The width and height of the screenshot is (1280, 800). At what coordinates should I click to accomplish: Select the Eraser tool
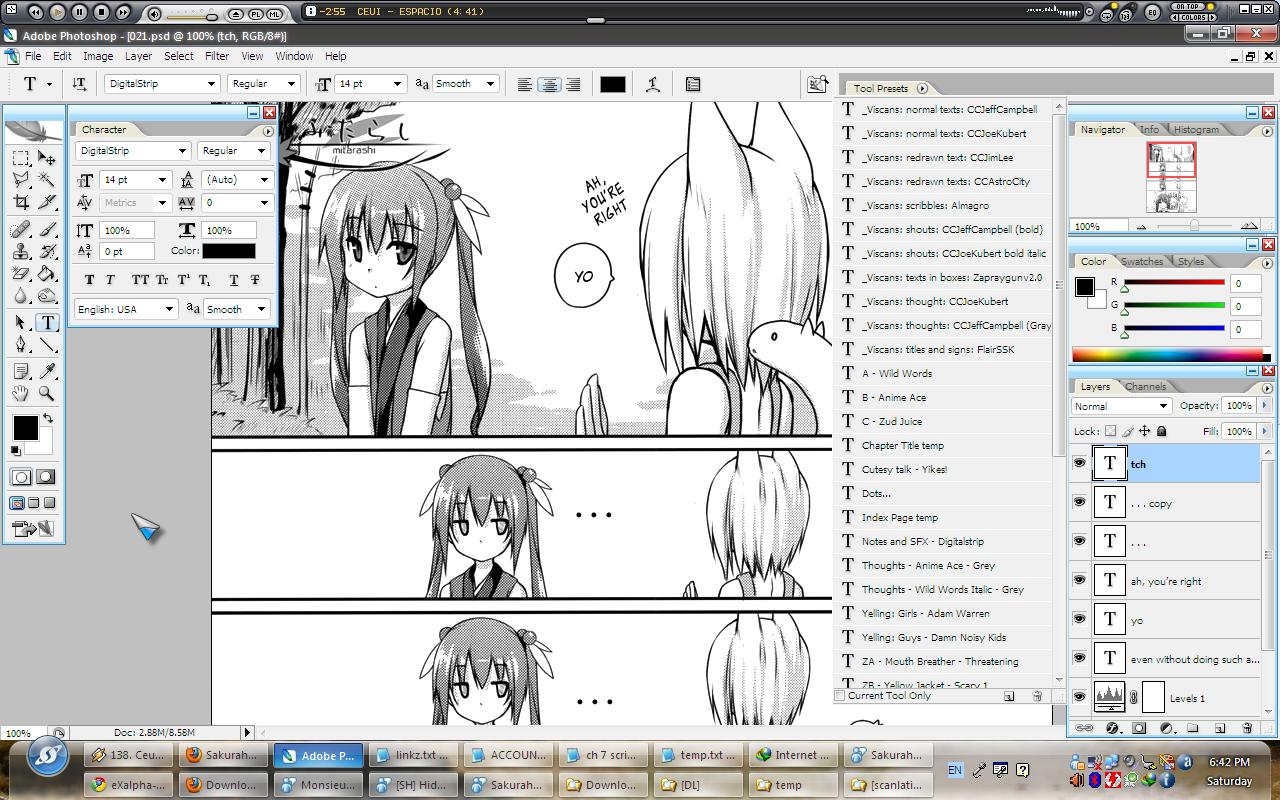click(21, 274)
